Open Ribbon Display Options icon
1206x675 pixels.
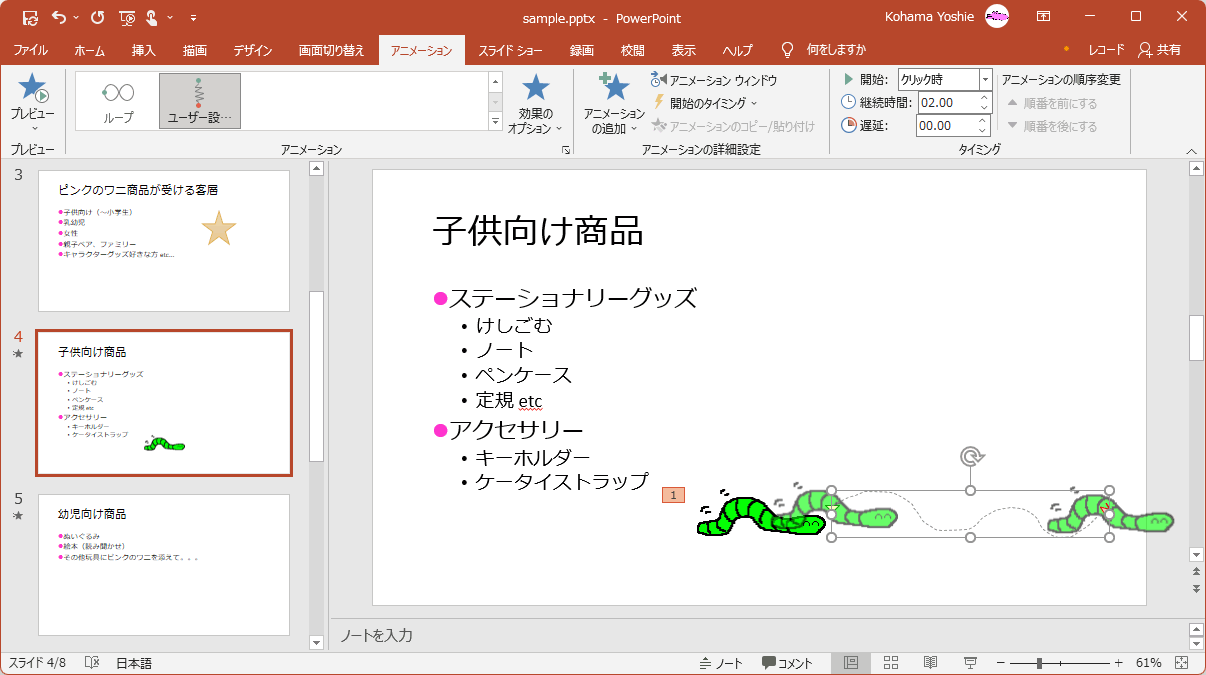tap(1043, 16)
